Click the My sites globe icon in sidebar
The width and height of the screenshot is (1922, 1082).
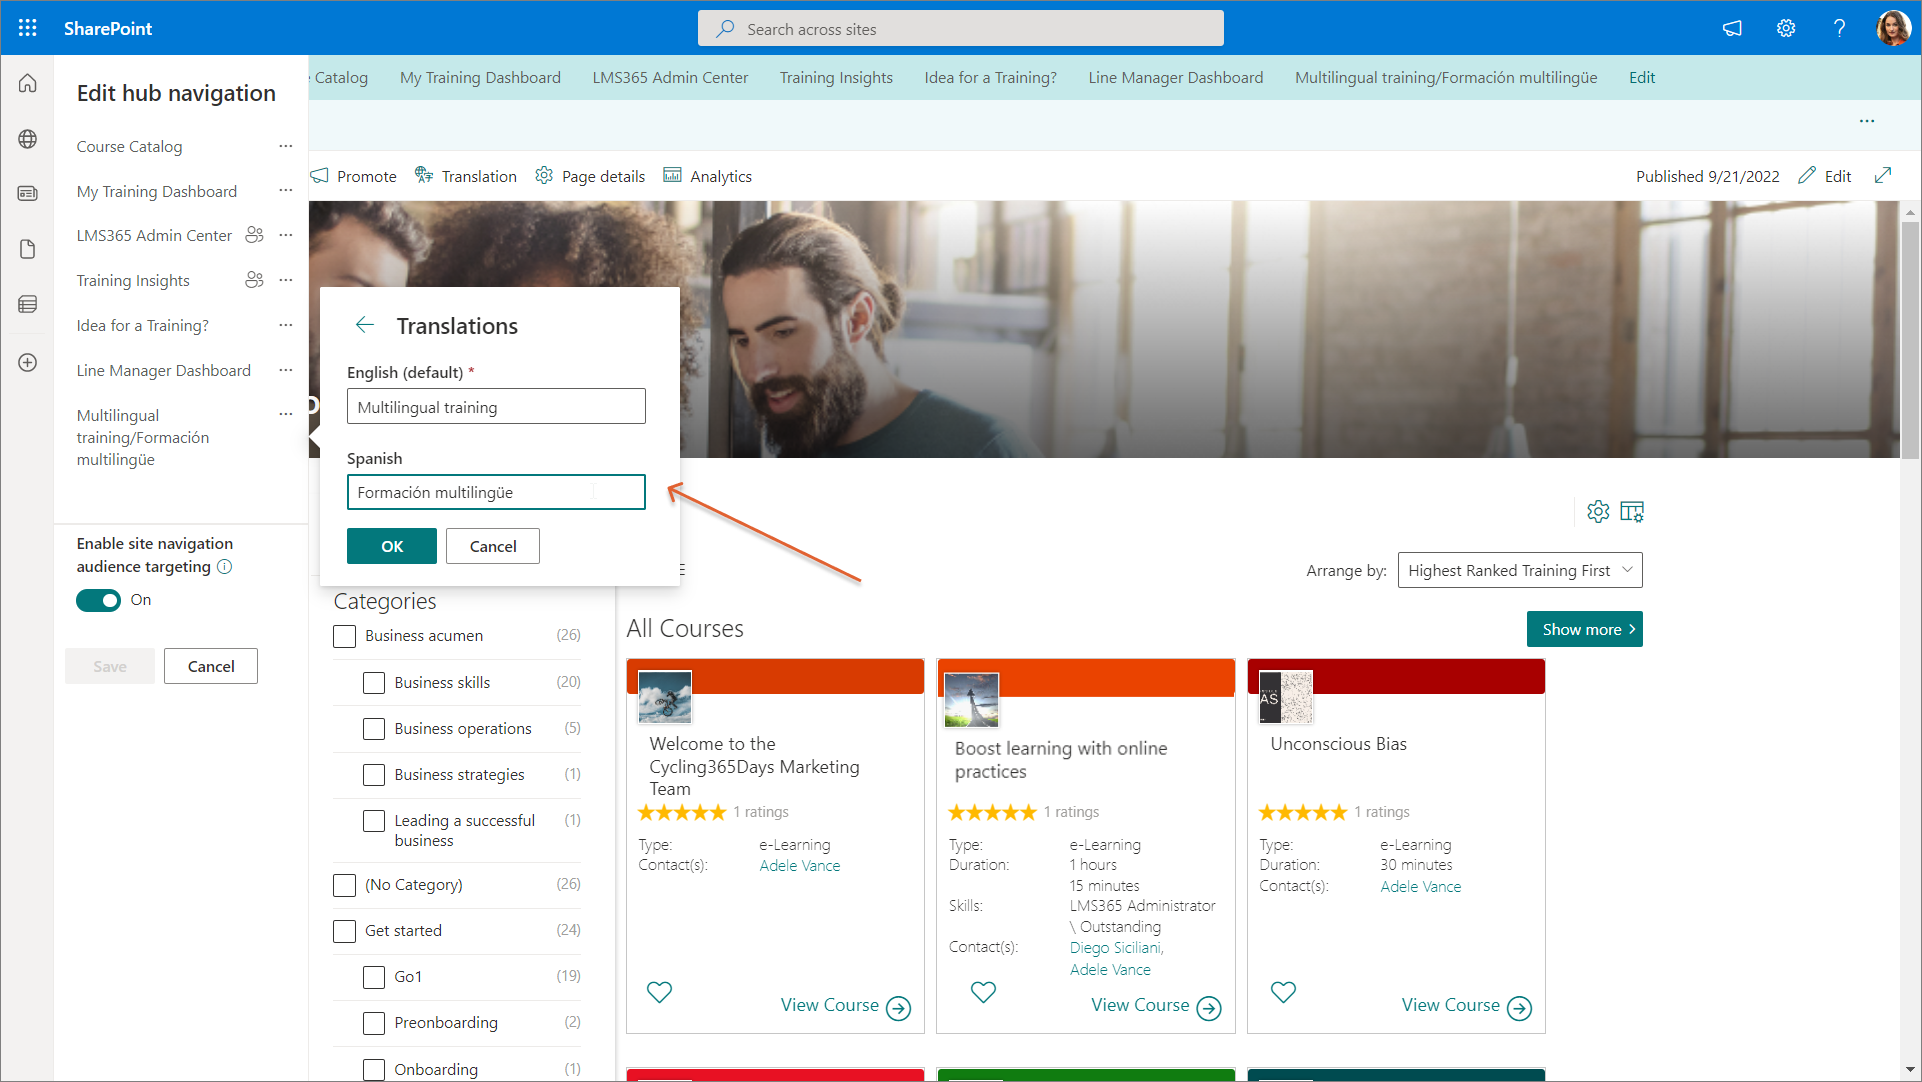pyautogui.click(x=28, y=139)
